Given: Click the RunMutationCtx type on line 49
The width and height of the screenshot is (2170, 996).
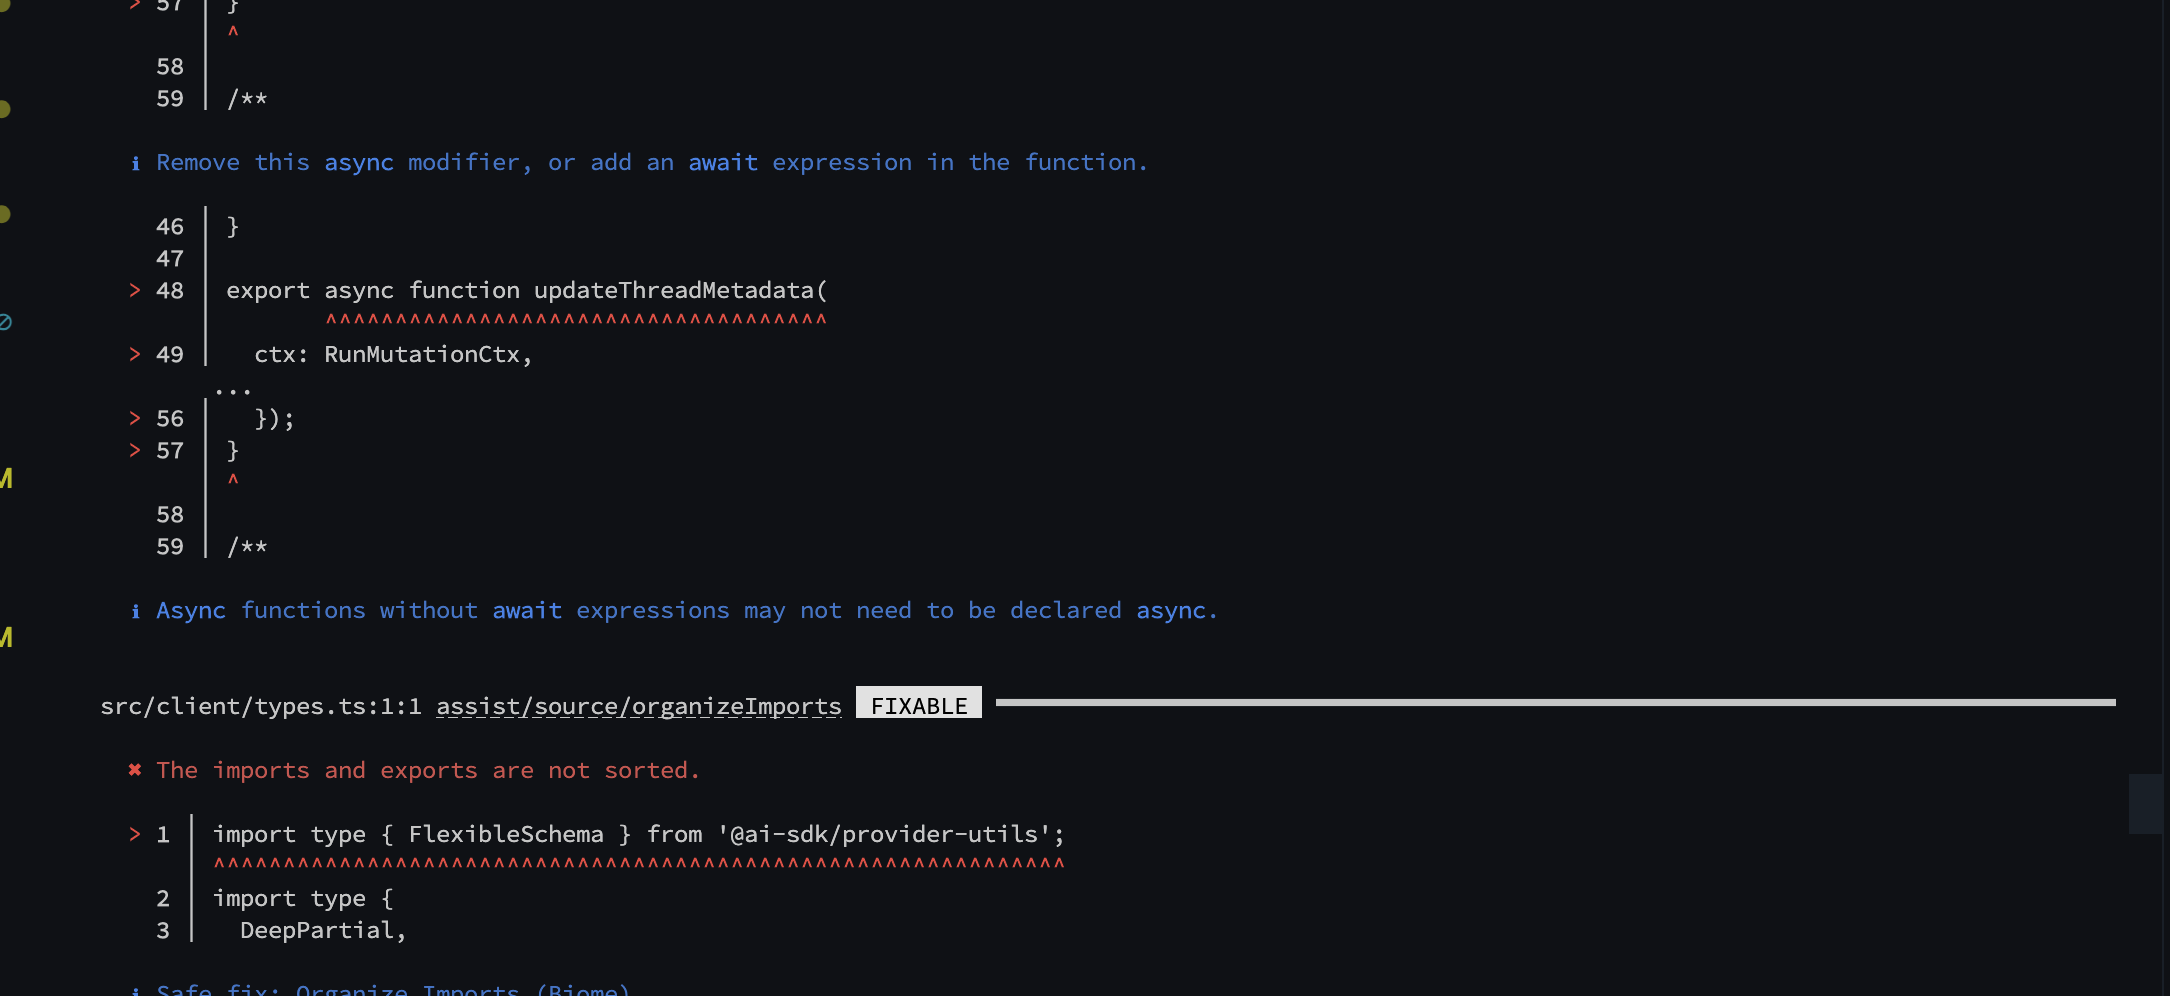Looking at the screenshot, I should pos(422,354).
